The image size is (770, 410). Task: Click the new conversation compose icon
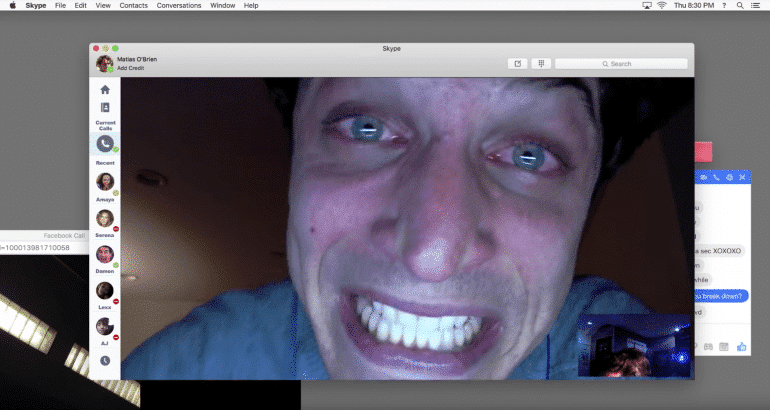[517, 63]
